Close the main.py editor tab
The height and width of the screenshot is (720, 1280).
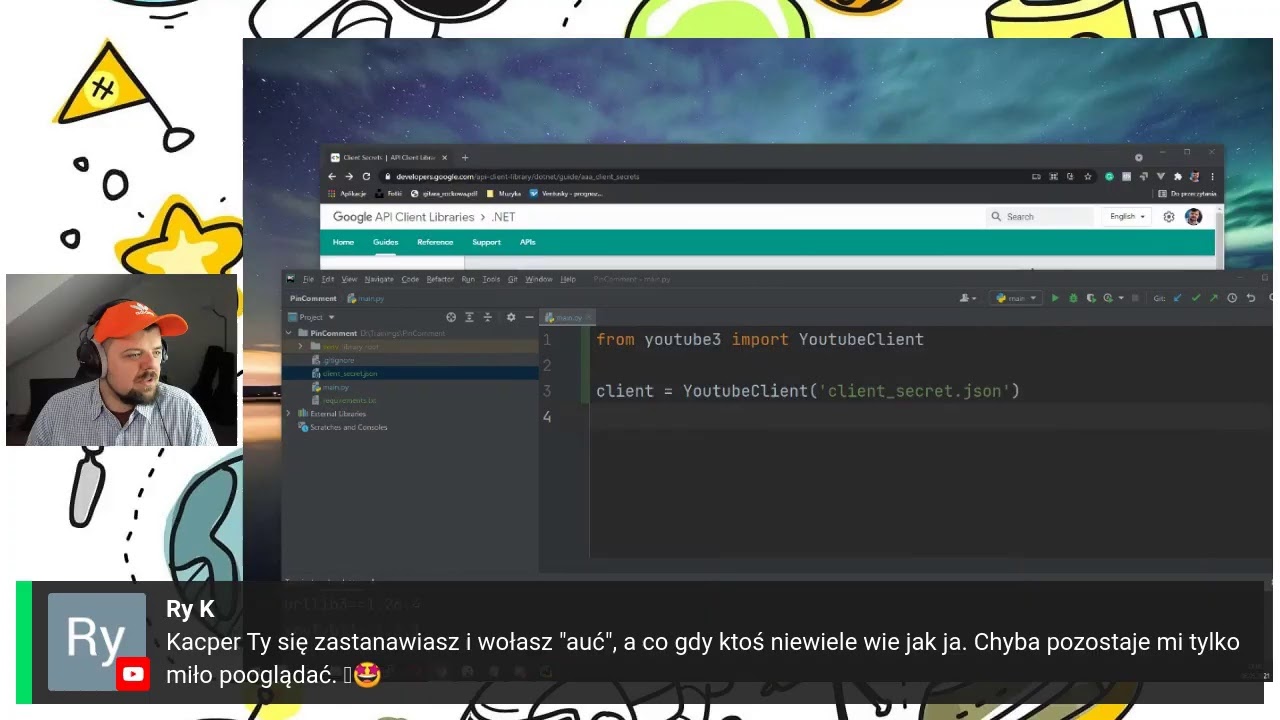pos(589,317)
